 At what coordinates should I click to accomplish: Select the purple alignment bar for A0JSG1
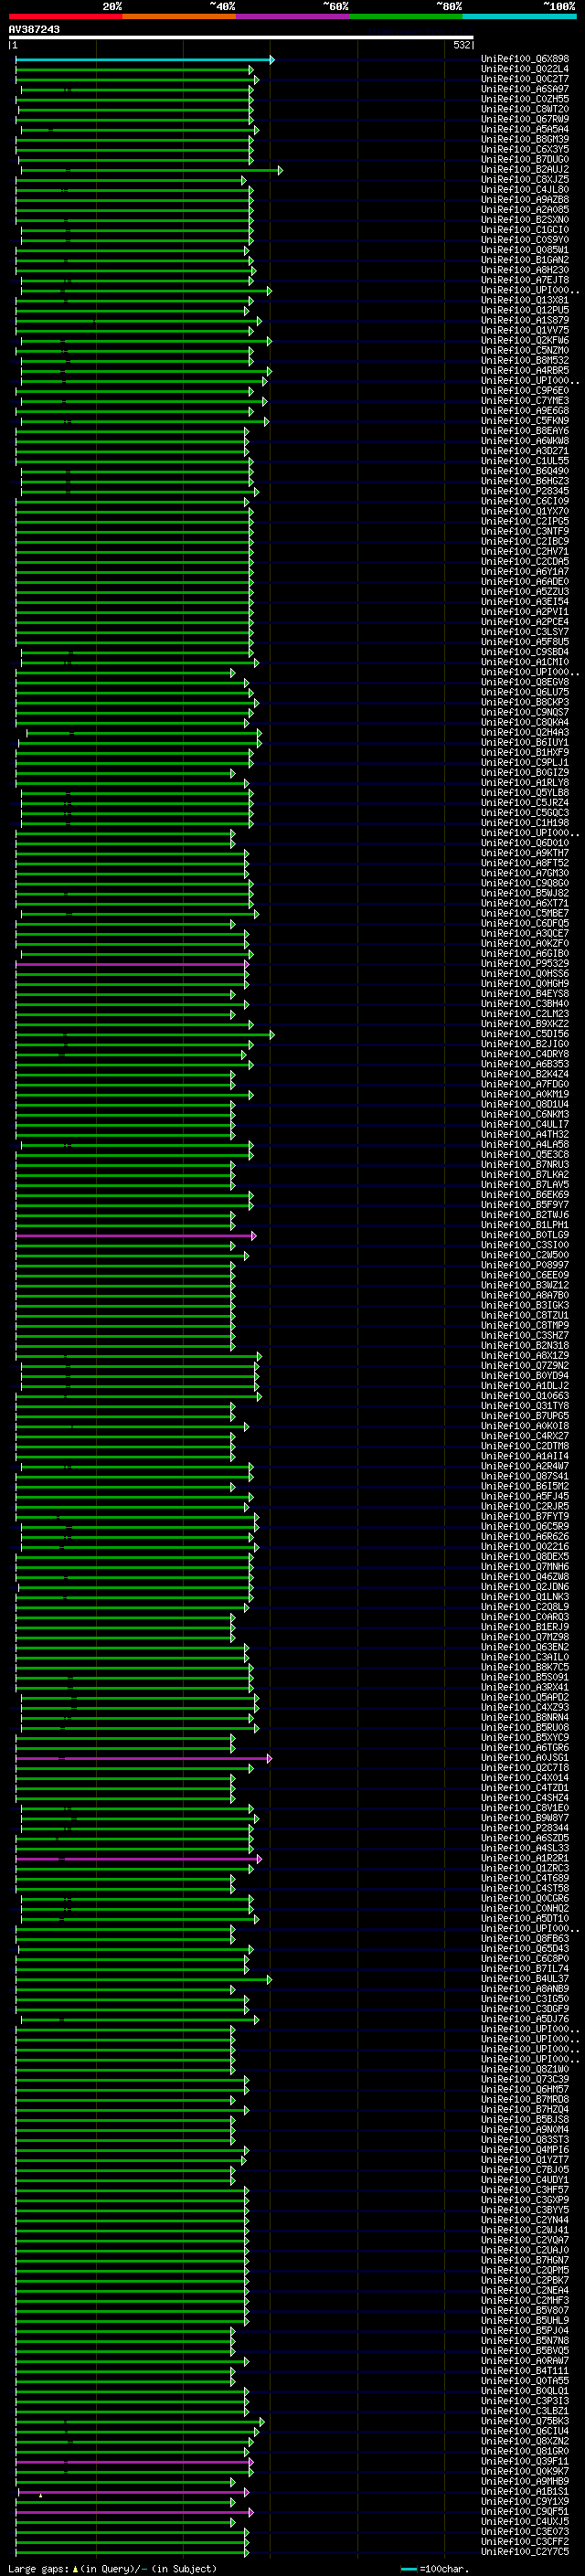(144, 1758)
